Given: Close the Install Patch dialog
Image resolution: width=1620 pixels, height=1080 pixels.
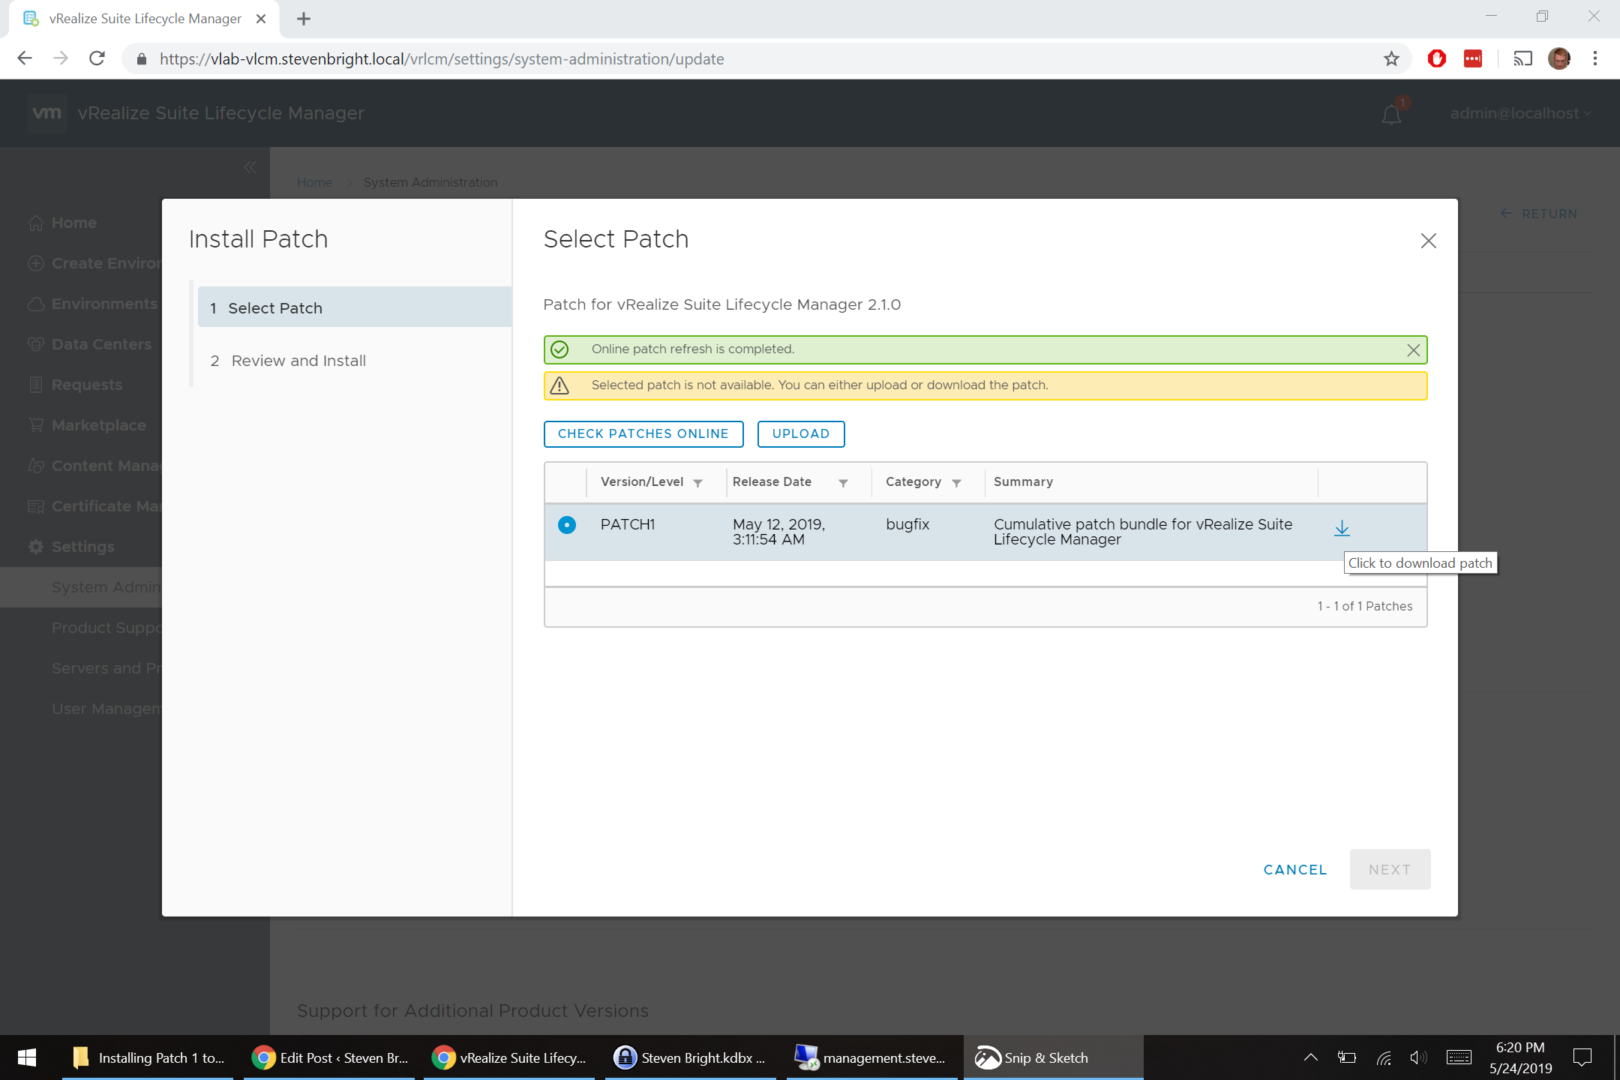Looking at the screenshot, I should pos(1427,241).
